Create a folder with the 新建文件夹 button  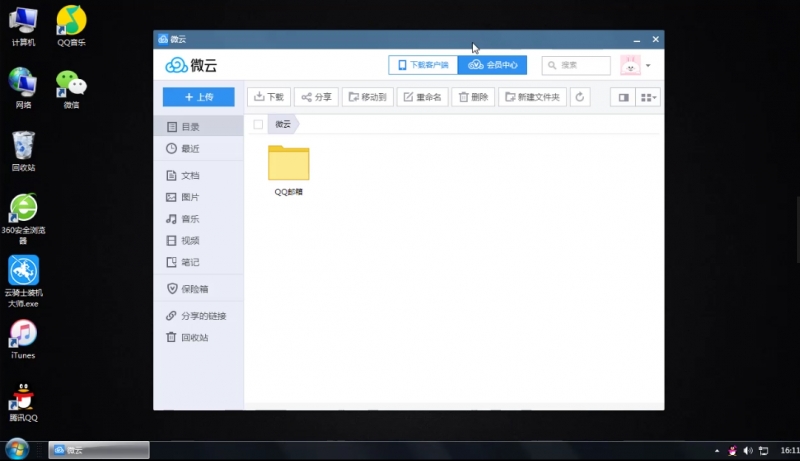532,97
